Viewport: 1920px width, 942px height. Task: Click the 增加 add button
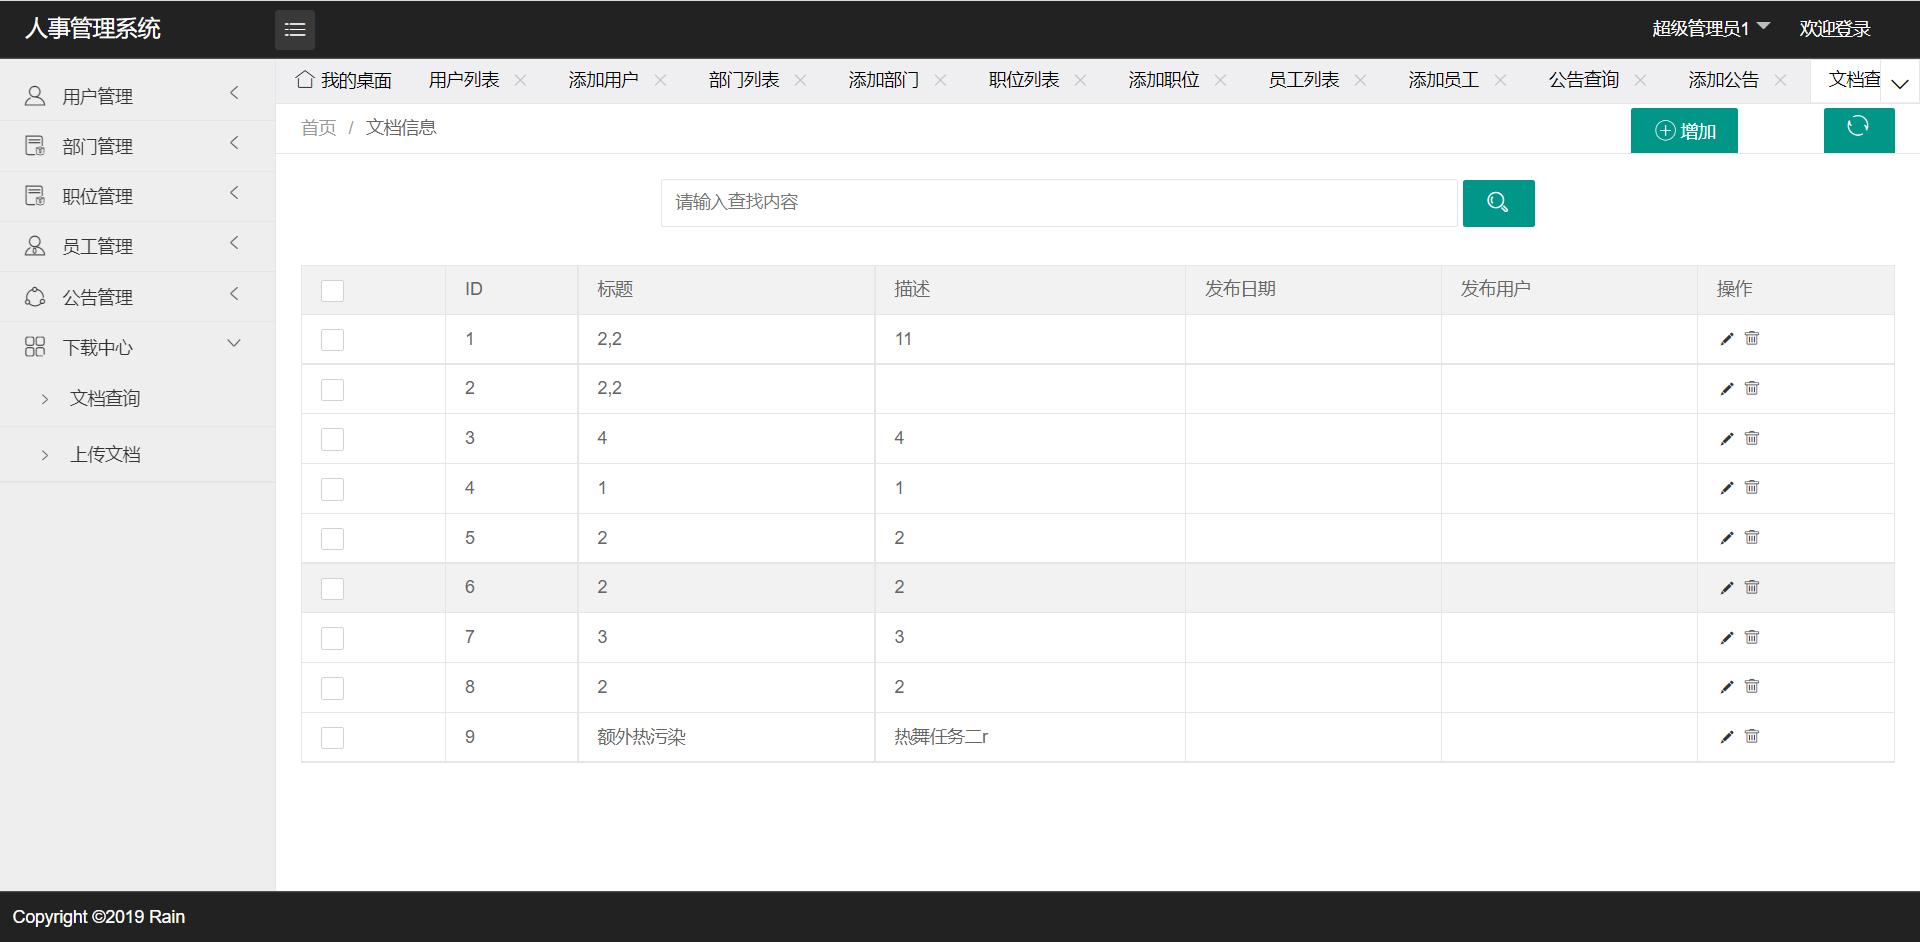(1684, 131)
